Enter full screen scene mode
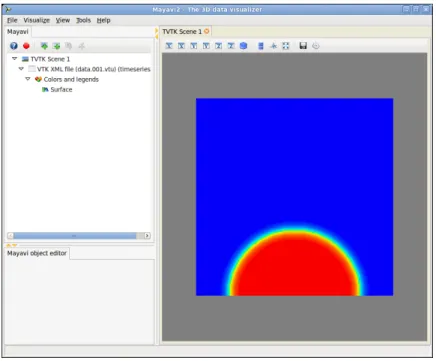 pos(286,46)
